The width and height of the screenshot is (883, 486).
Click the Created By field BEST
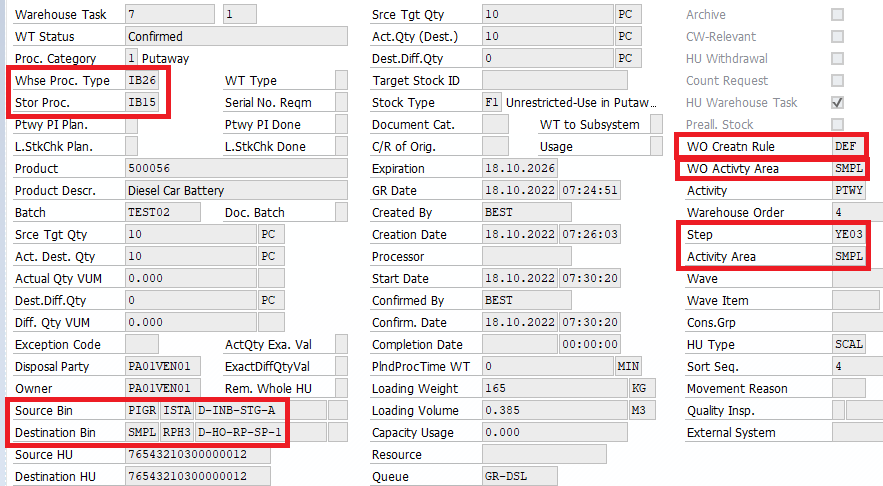(527, 212)
